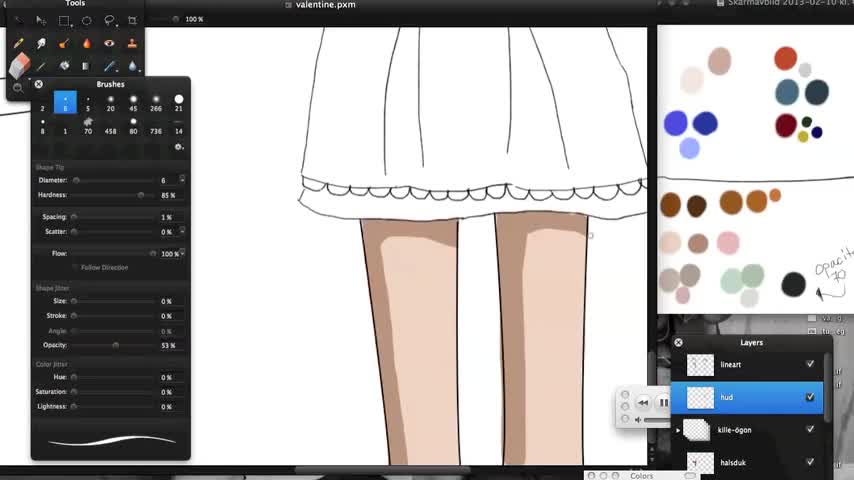Click the hud layer thumbnail
854x480 pixels.
pos(700,398)
